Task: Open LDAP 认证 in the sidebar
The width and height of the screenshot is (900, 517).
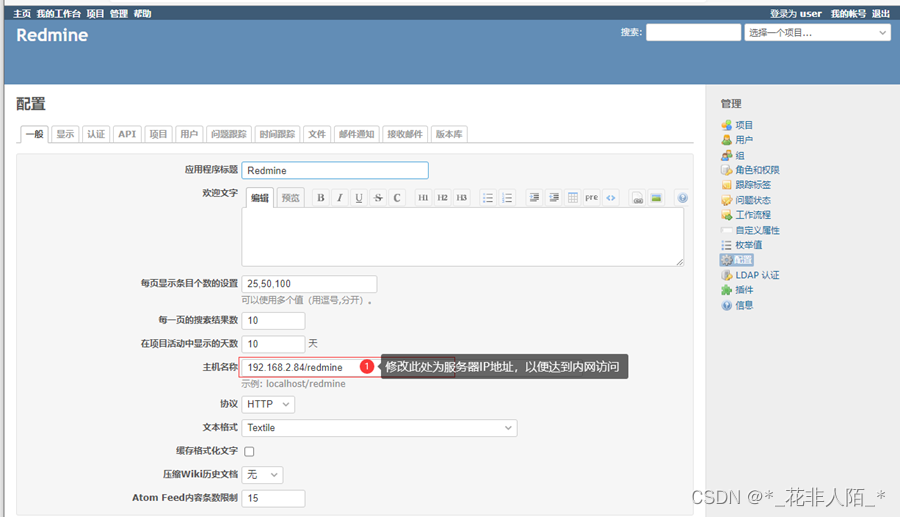Action: (757, 275)
